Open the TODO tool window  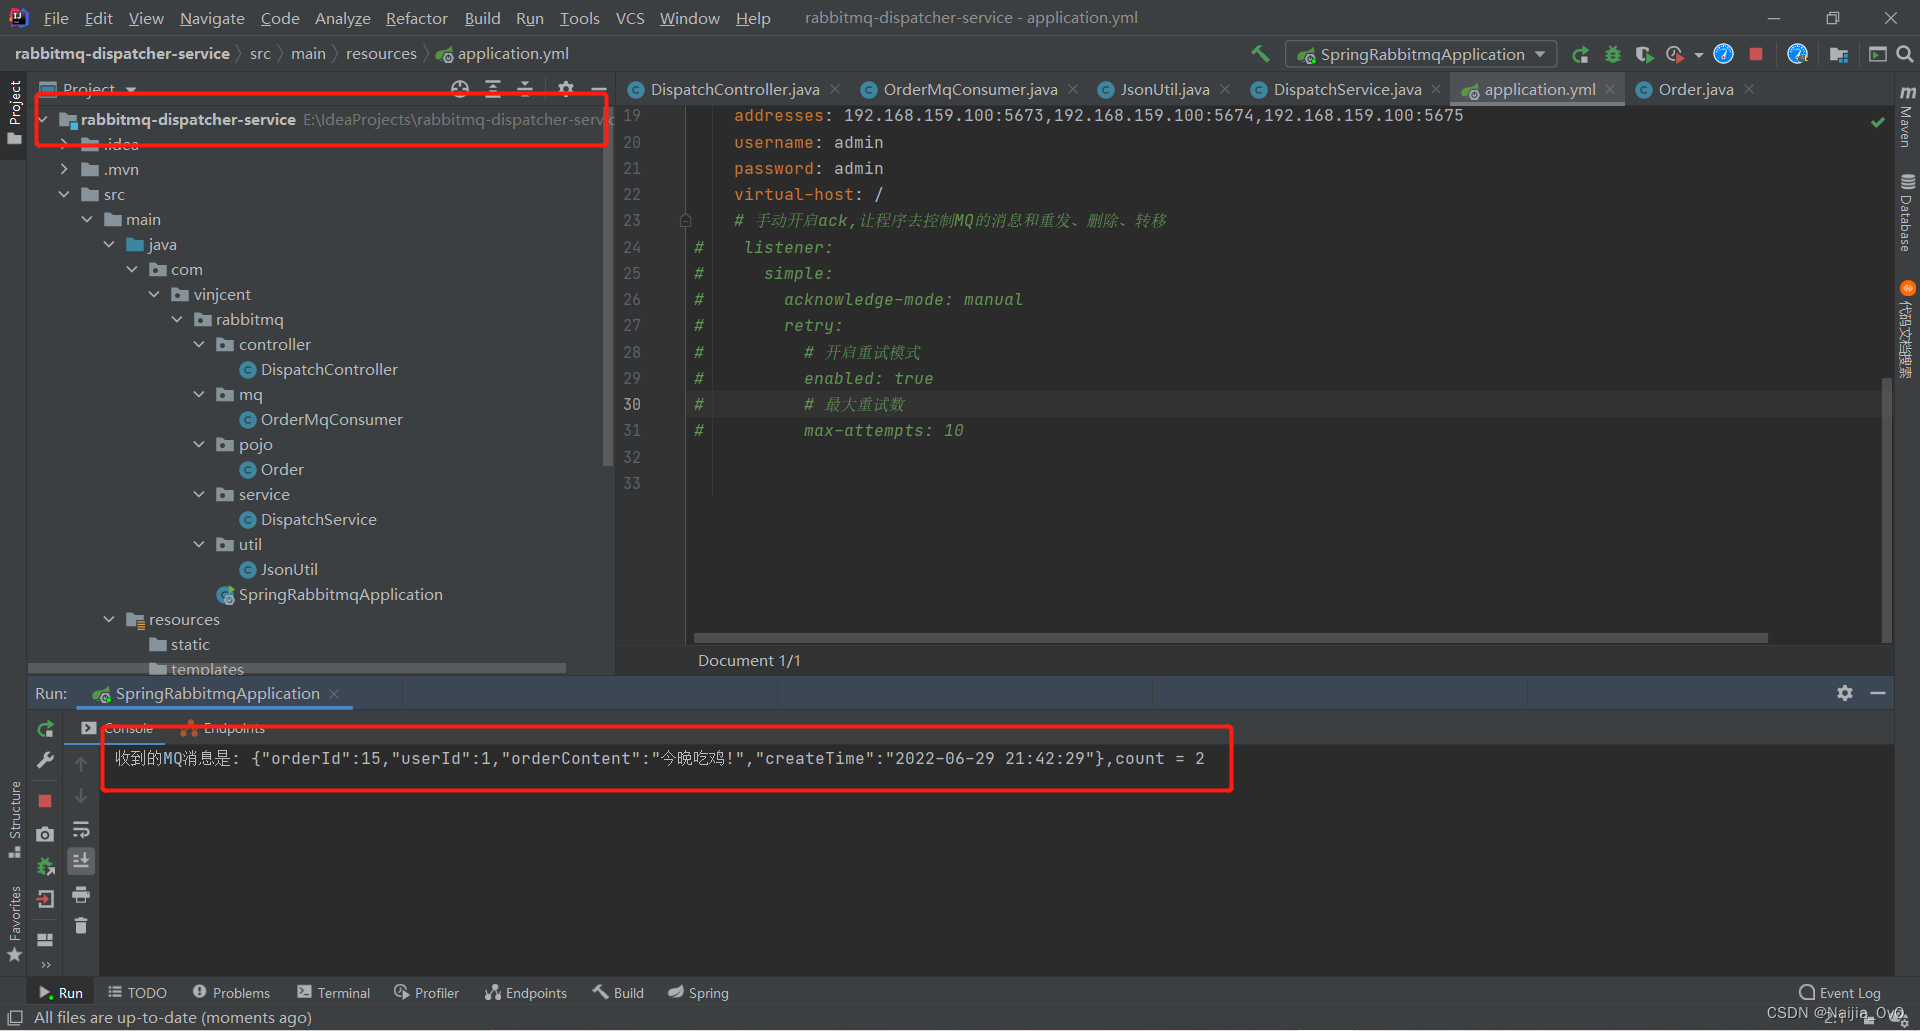point(138,993)
